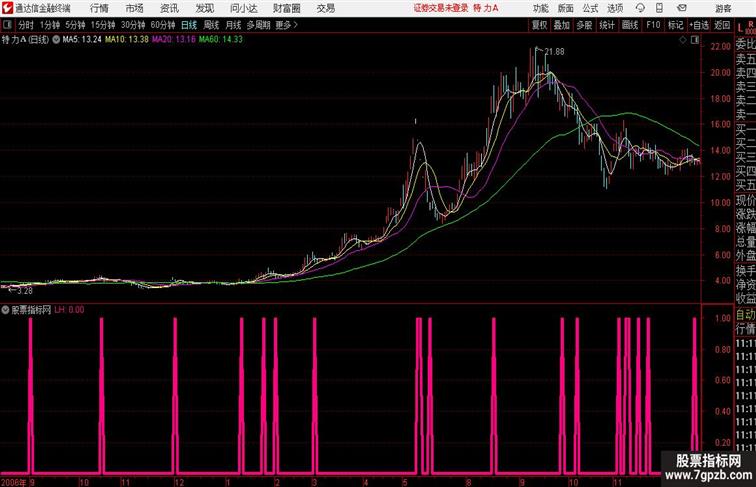Toggle the left panel icon beside 分时
Viewport: 756px width, 487px height.
7,25
